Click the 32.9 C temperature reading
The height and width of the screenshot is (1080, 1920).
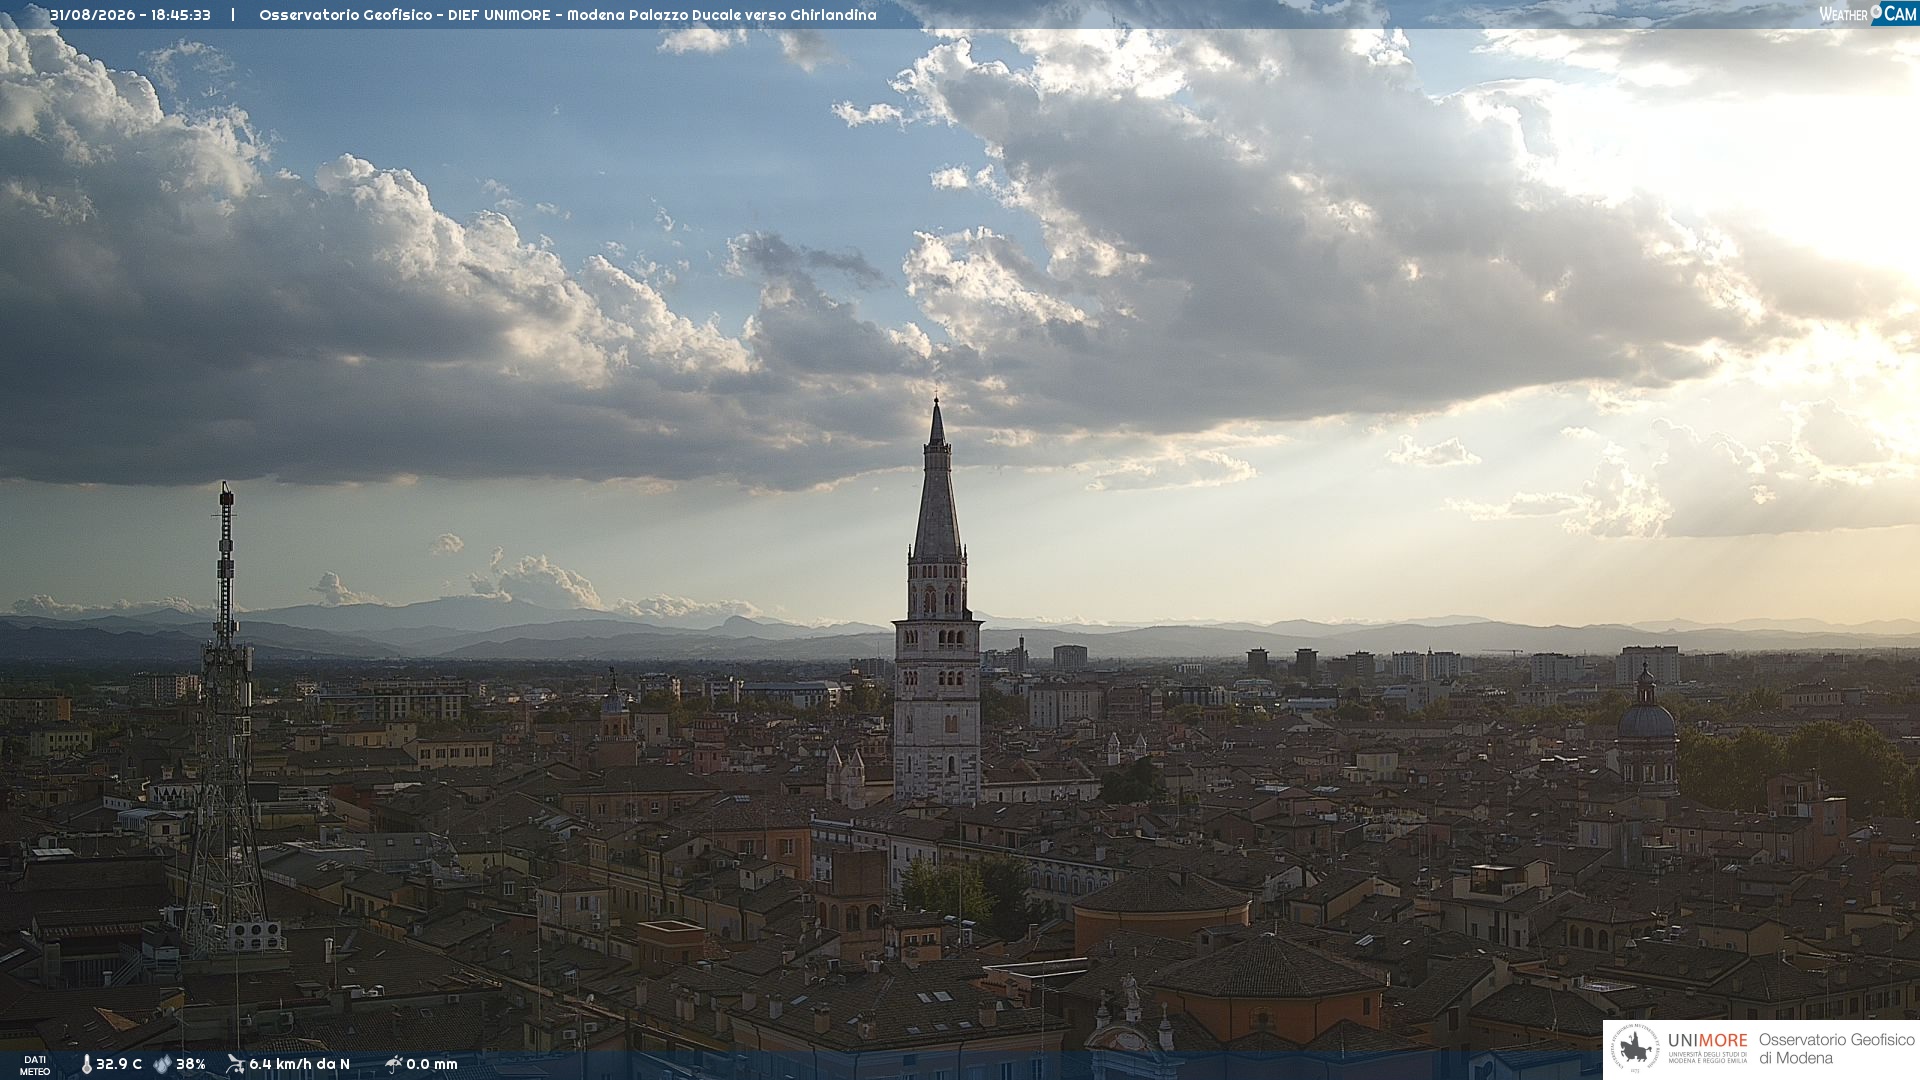[x=119, y=1064]
